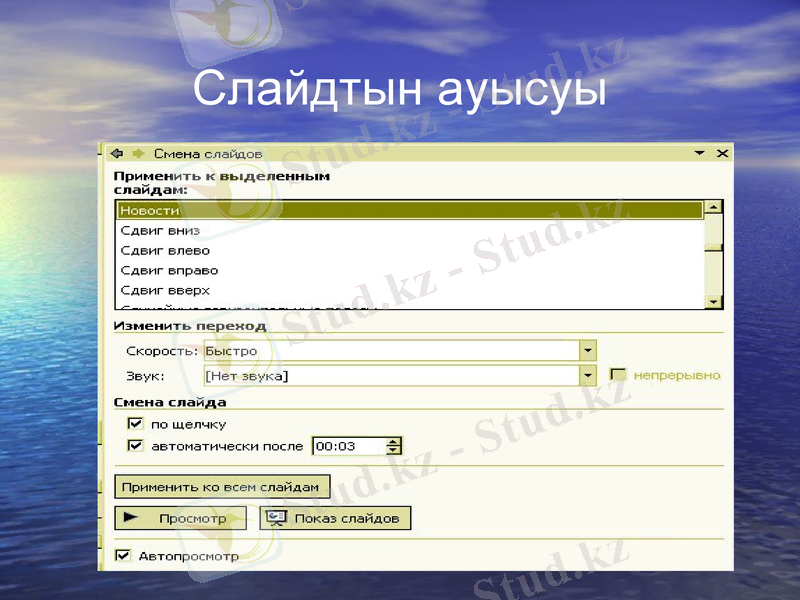Click the transition list scroll up arrow
800x600 pixels.
[x=713, y=208]
